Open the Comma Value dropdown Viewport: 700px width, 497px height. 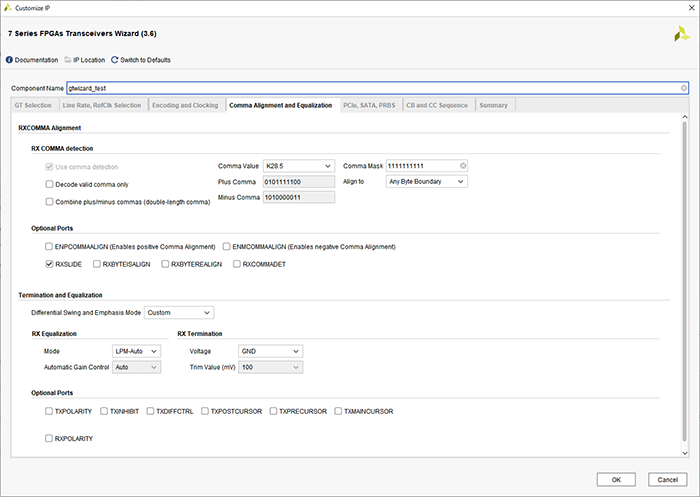(299, 166)
